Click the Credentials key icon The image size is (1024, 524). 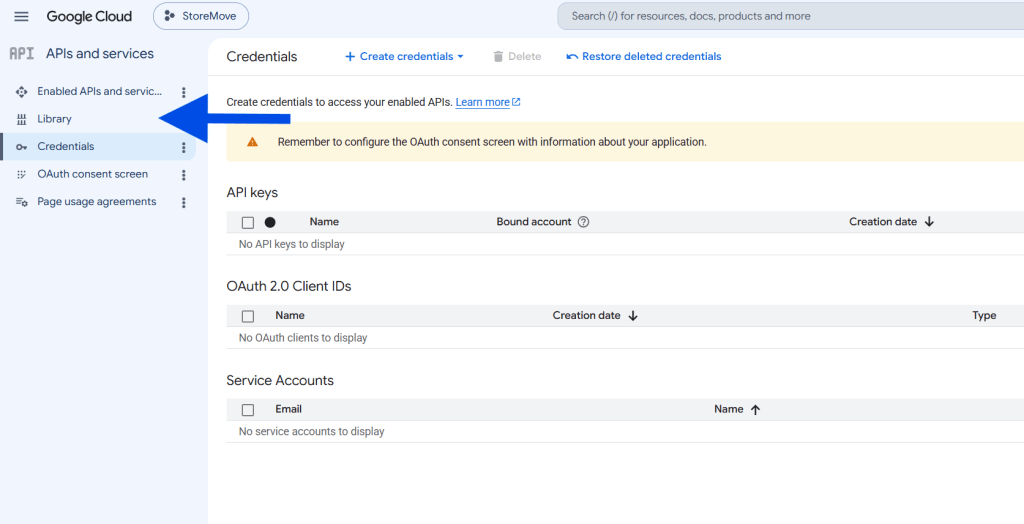coord(22,147)
